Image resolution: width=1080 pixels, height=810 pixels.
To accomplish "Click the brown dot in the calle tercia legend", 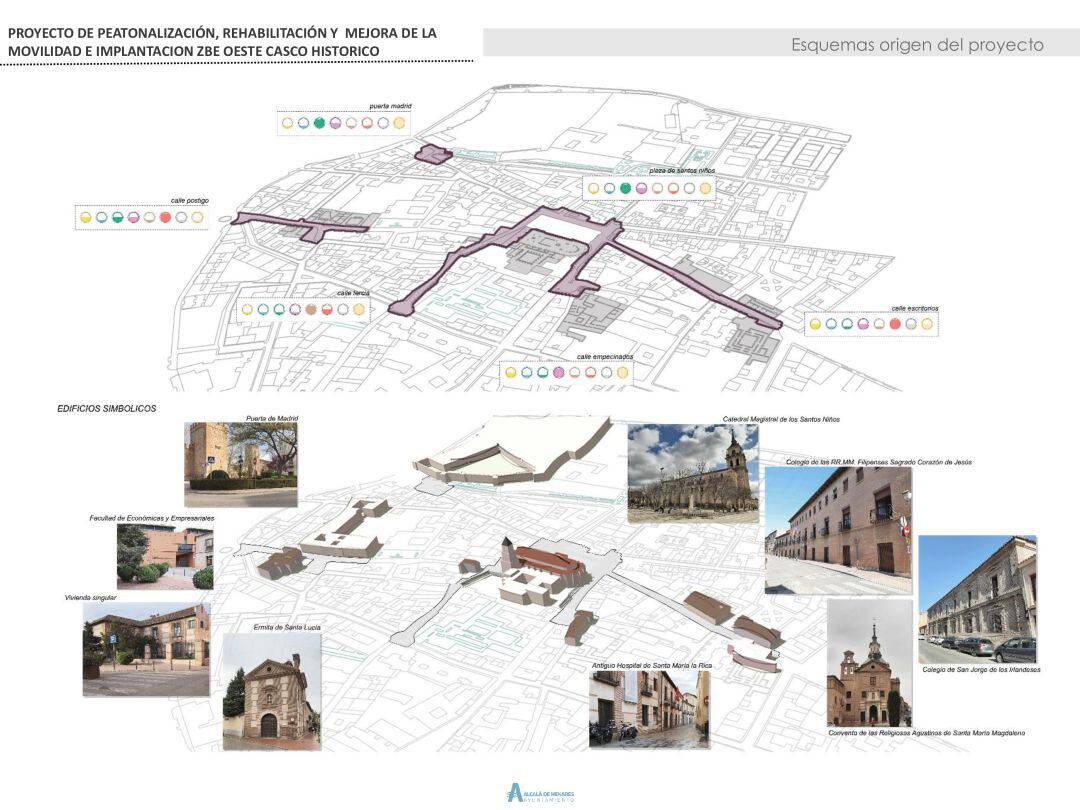I will click(311, 309).
